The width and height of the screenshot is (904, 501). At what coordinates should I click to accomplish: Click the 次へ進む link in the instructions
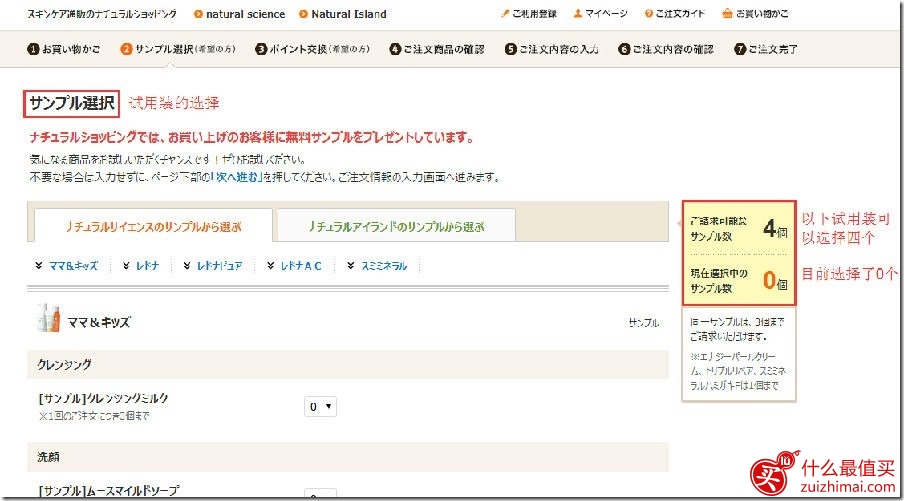pos(238,177)
